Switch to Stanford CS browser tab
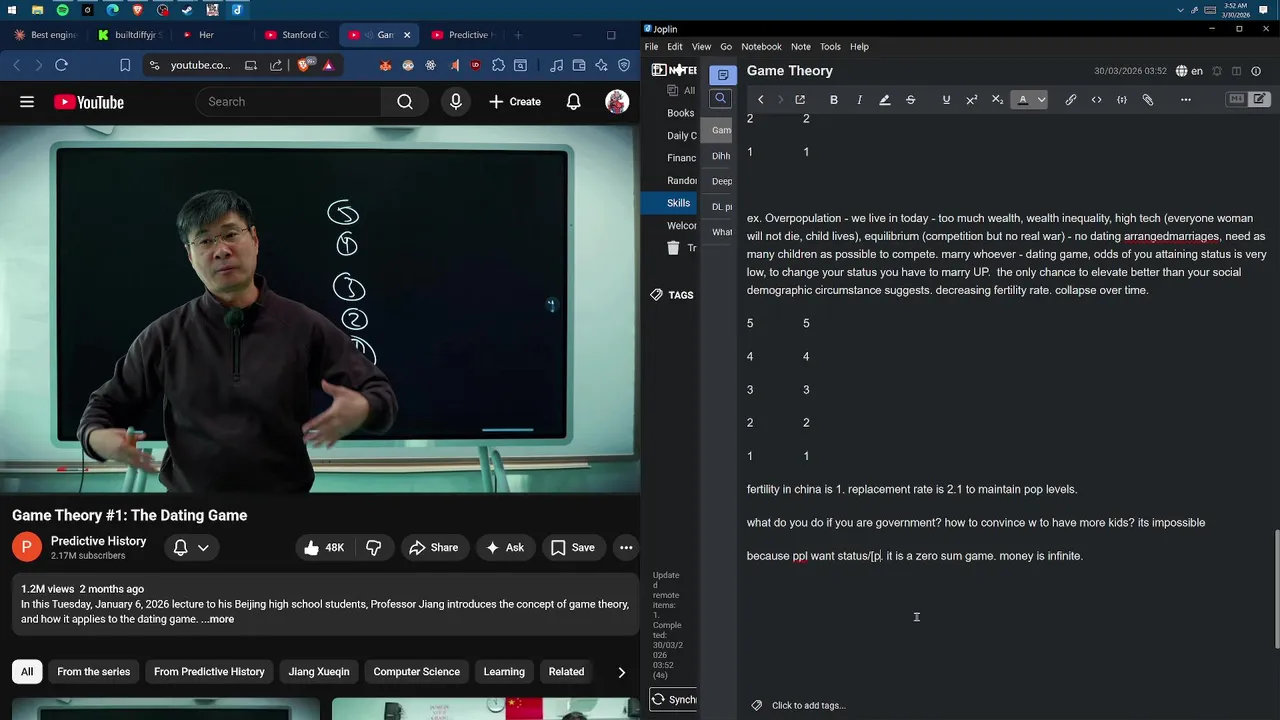This screenshot has width=1280, height=720. pyautogui.click(x=295, y=35)
